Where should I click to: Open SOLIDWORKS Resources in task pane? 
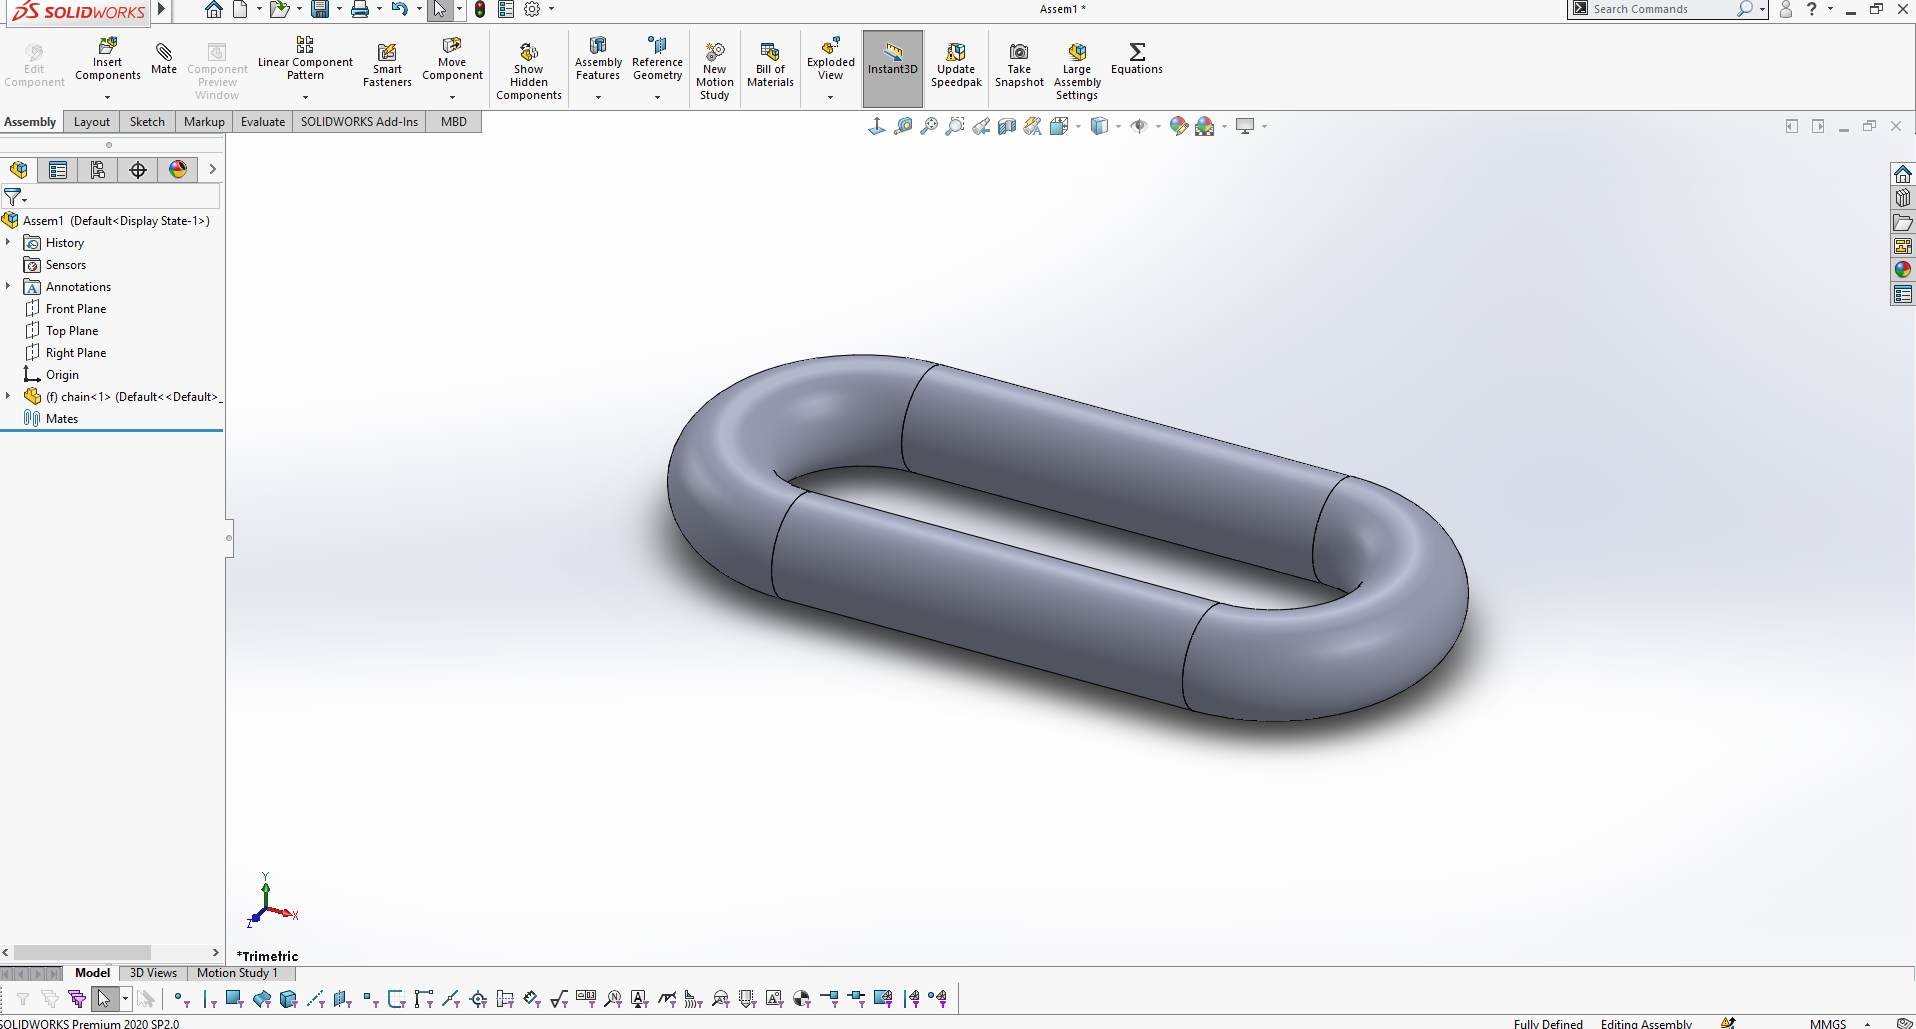point(1903,174)
